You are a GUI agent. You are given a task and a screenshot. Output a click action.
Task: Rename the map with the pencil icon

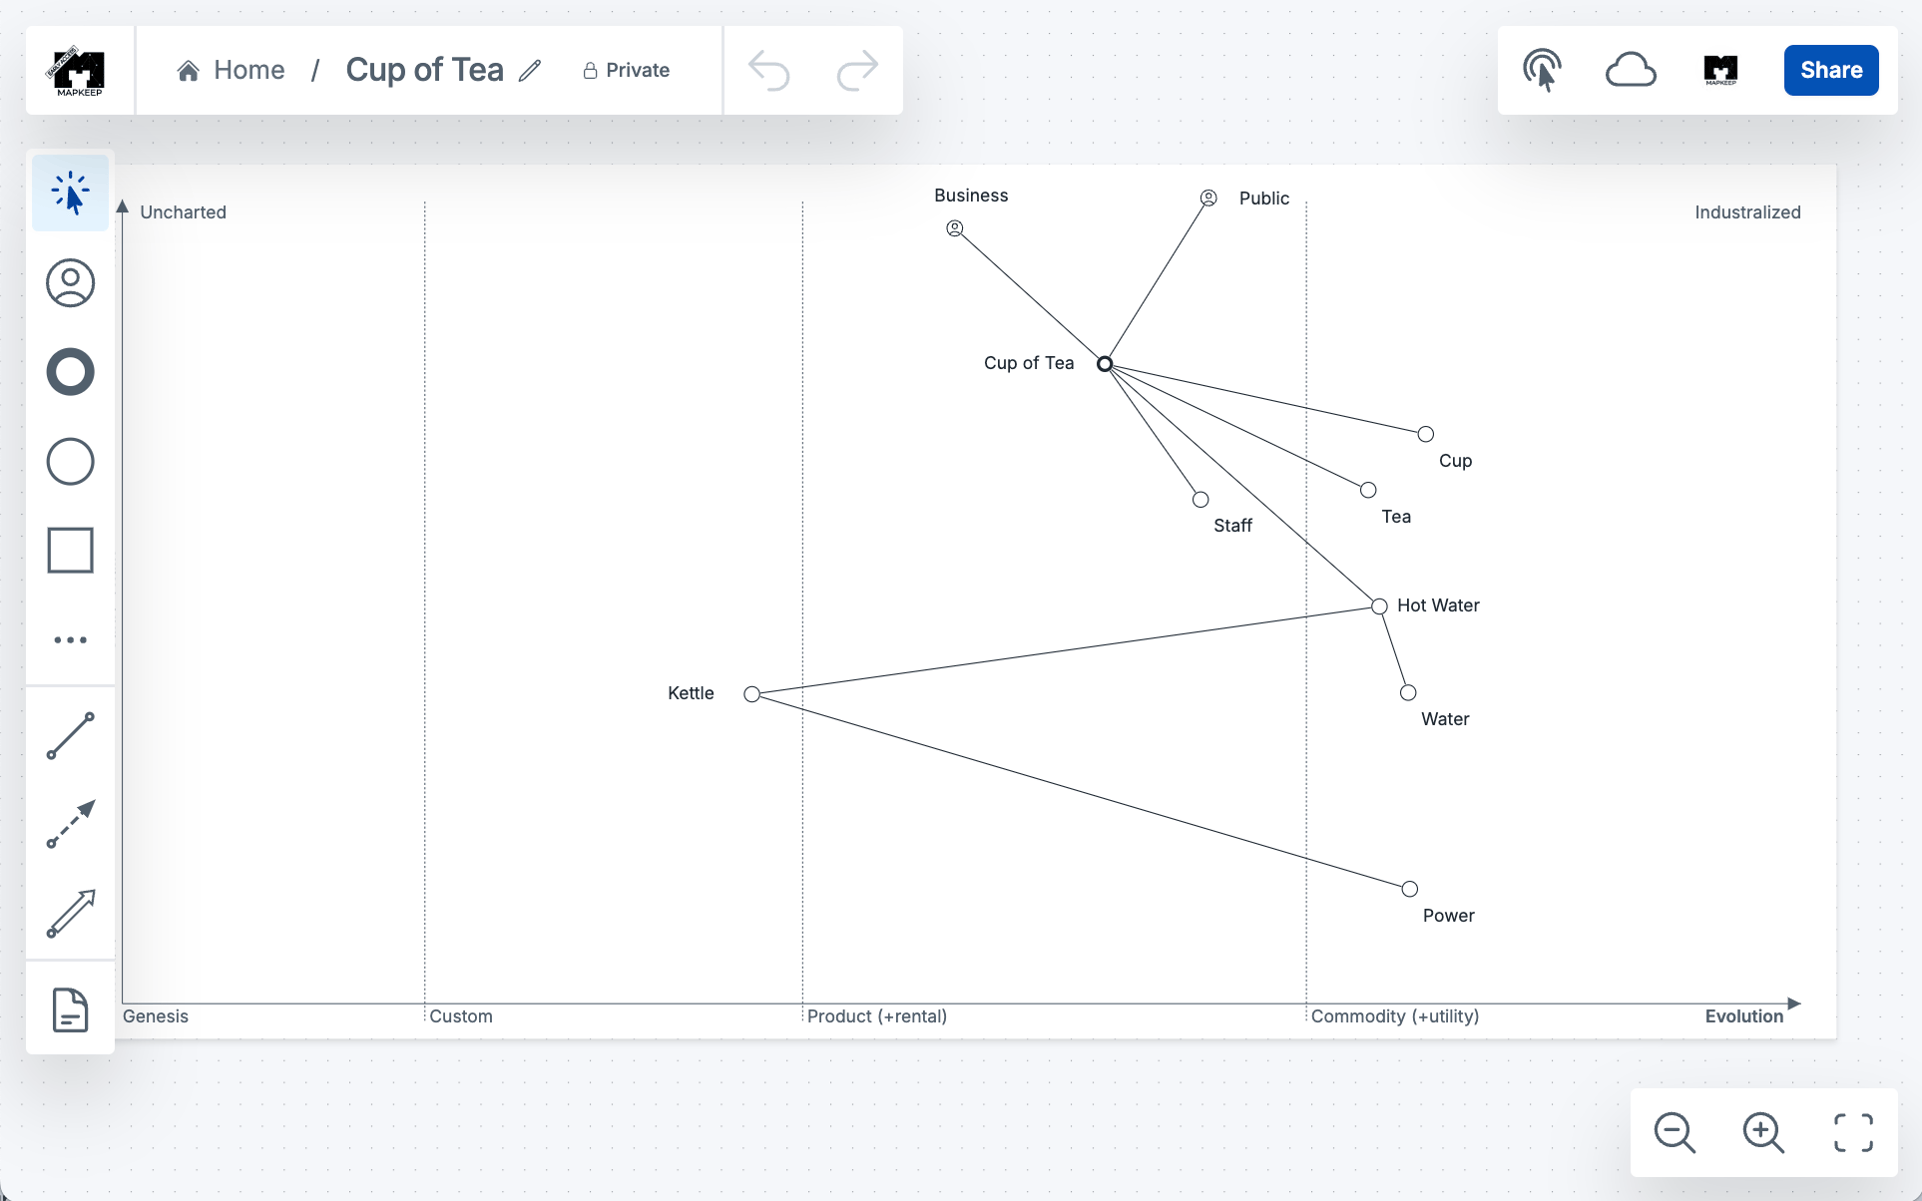[x=530, y=70]
